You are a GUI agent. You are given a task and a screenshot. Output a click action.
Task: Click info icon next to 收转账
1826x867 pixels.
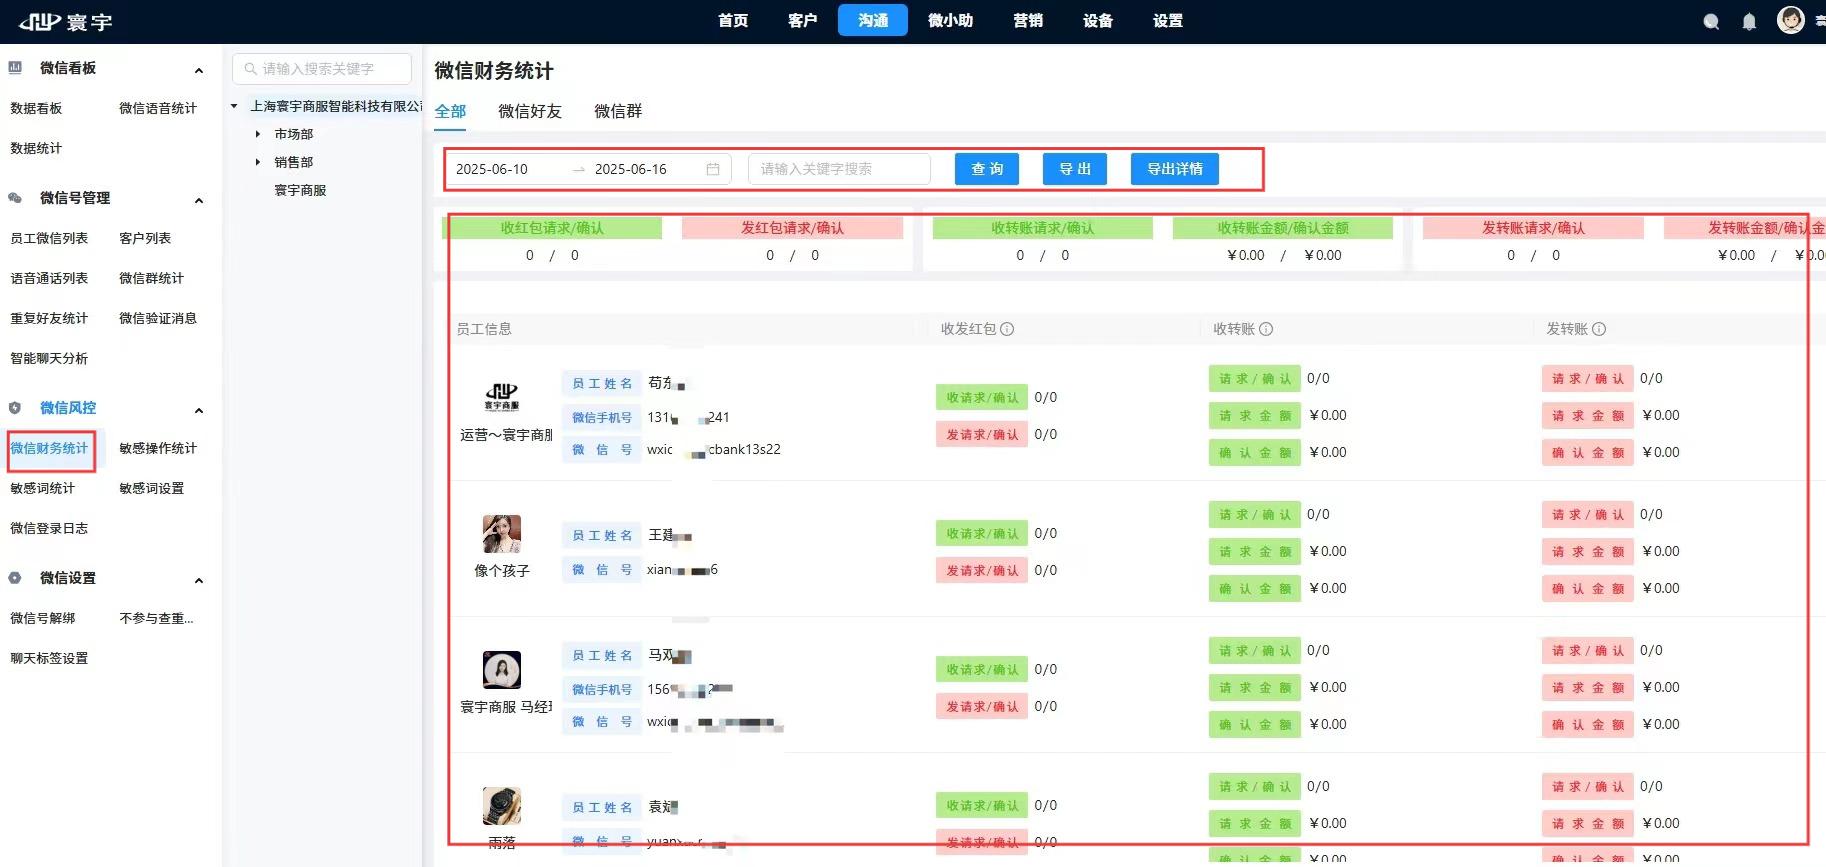click(x=1266, y=329)
